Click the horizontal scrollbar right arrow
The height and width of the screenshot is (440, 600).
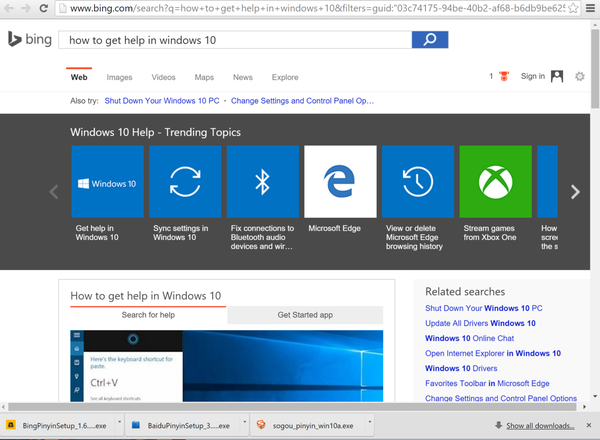point(584,407)
